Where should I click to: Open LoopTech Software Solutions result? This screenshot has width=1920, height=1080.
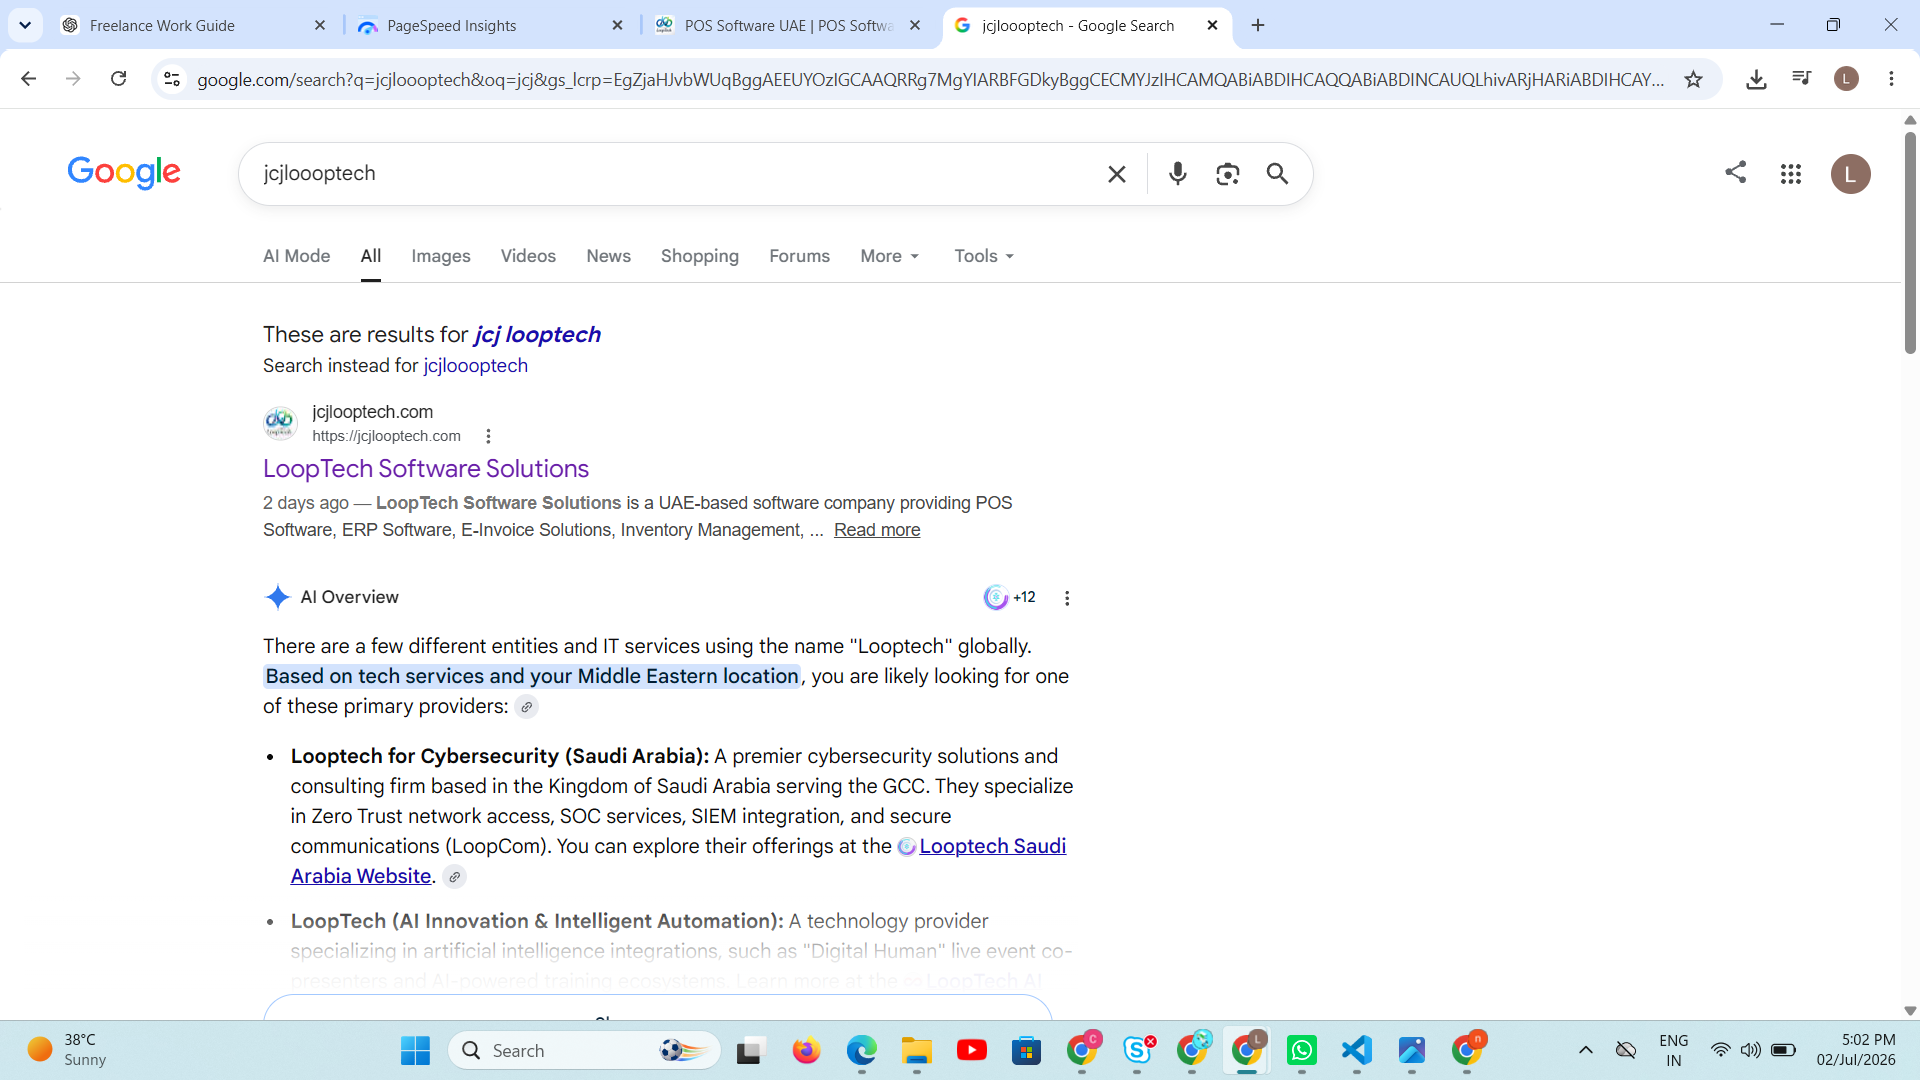(x=426, y=469)
